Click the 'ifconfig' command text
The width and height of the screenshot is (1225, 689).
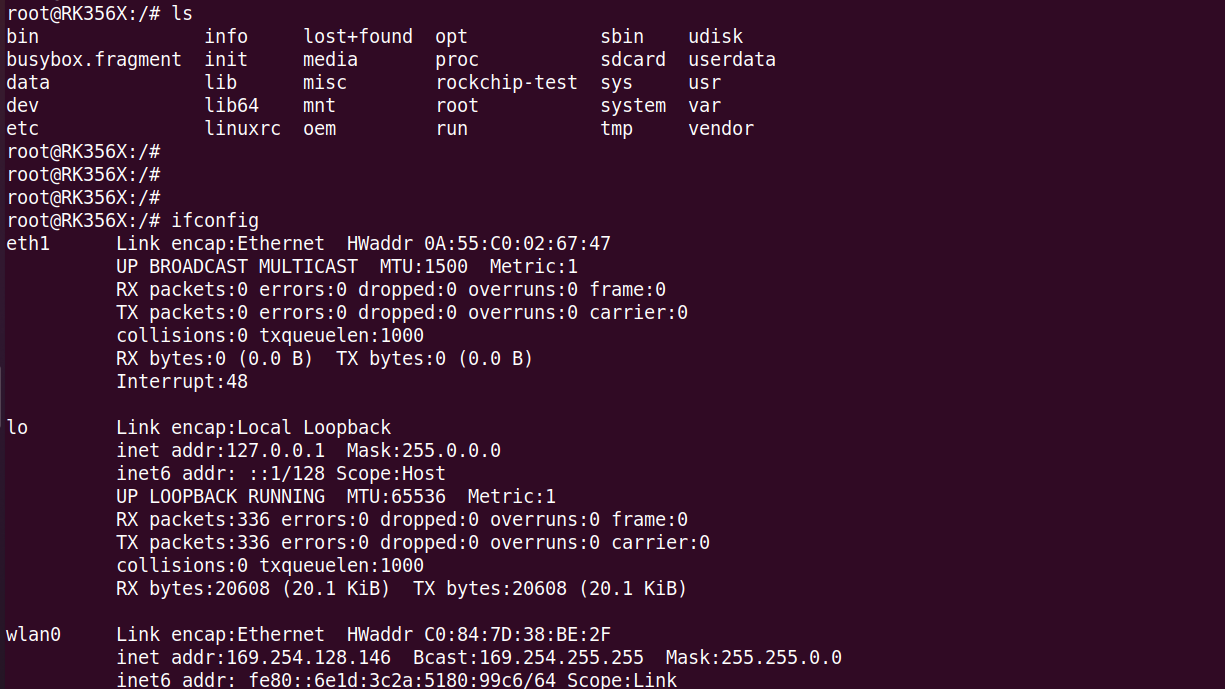click(x=215, y=220)
